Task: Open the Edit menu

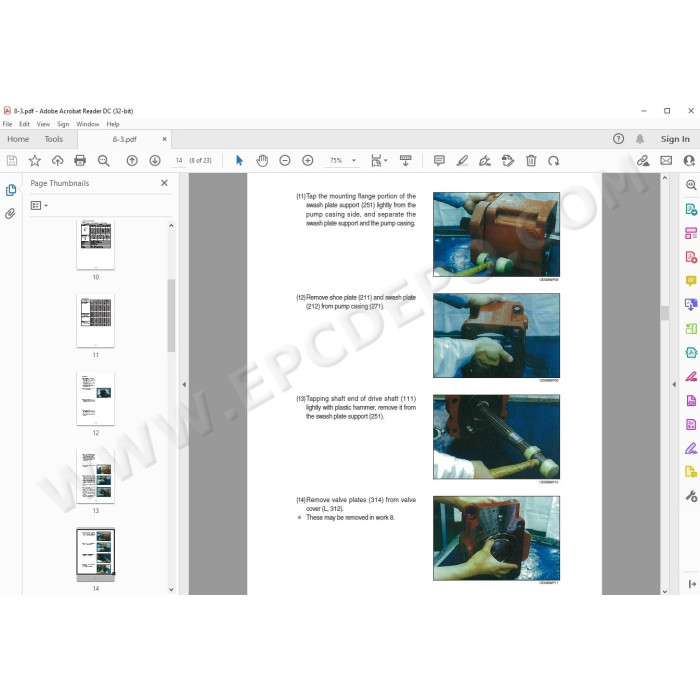Action: tap(24, 124)
